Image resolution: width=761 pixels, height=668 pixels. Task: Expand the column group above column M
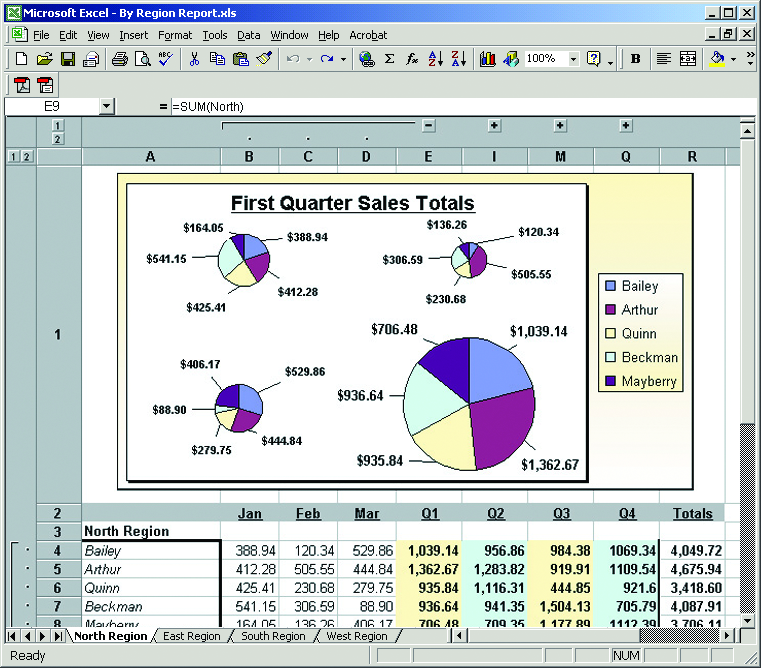pos(560,125)
